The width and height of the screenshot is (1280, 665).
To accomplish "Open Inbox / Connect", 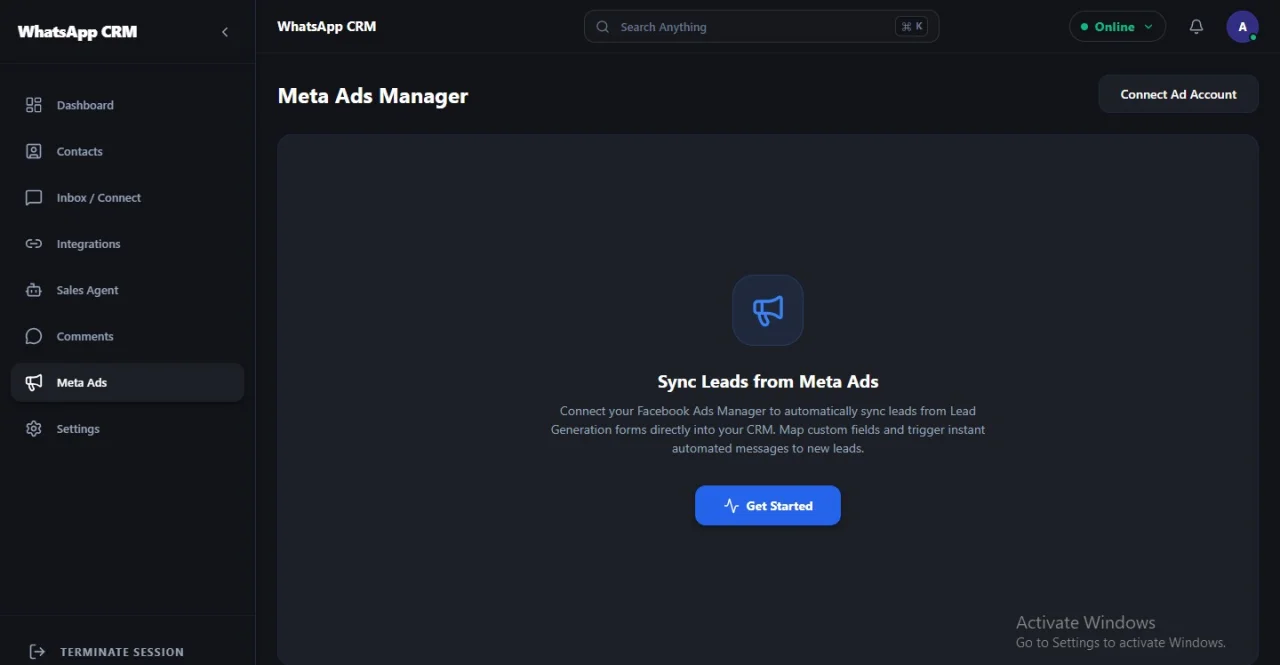I will [x=127, y=198].
